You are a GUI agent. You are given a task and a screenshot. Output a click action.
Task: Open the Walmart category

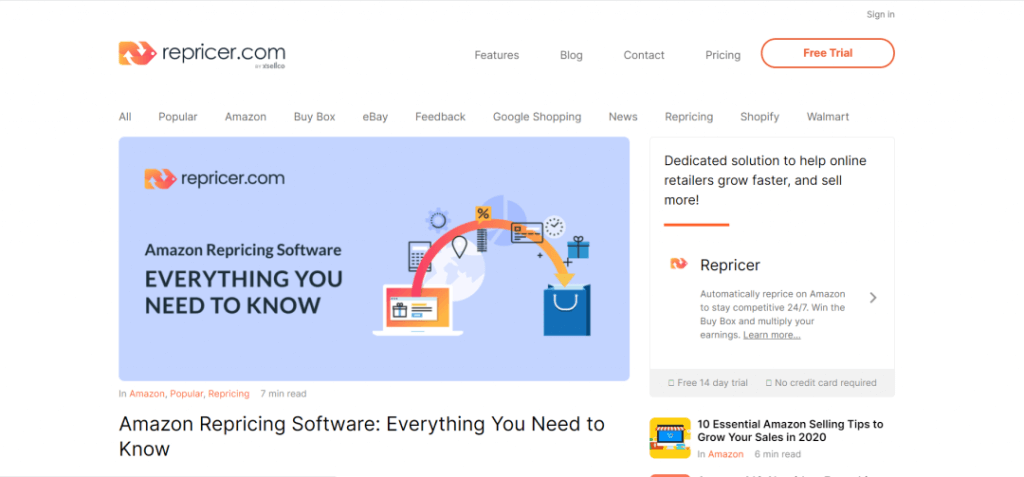(828, 117)
